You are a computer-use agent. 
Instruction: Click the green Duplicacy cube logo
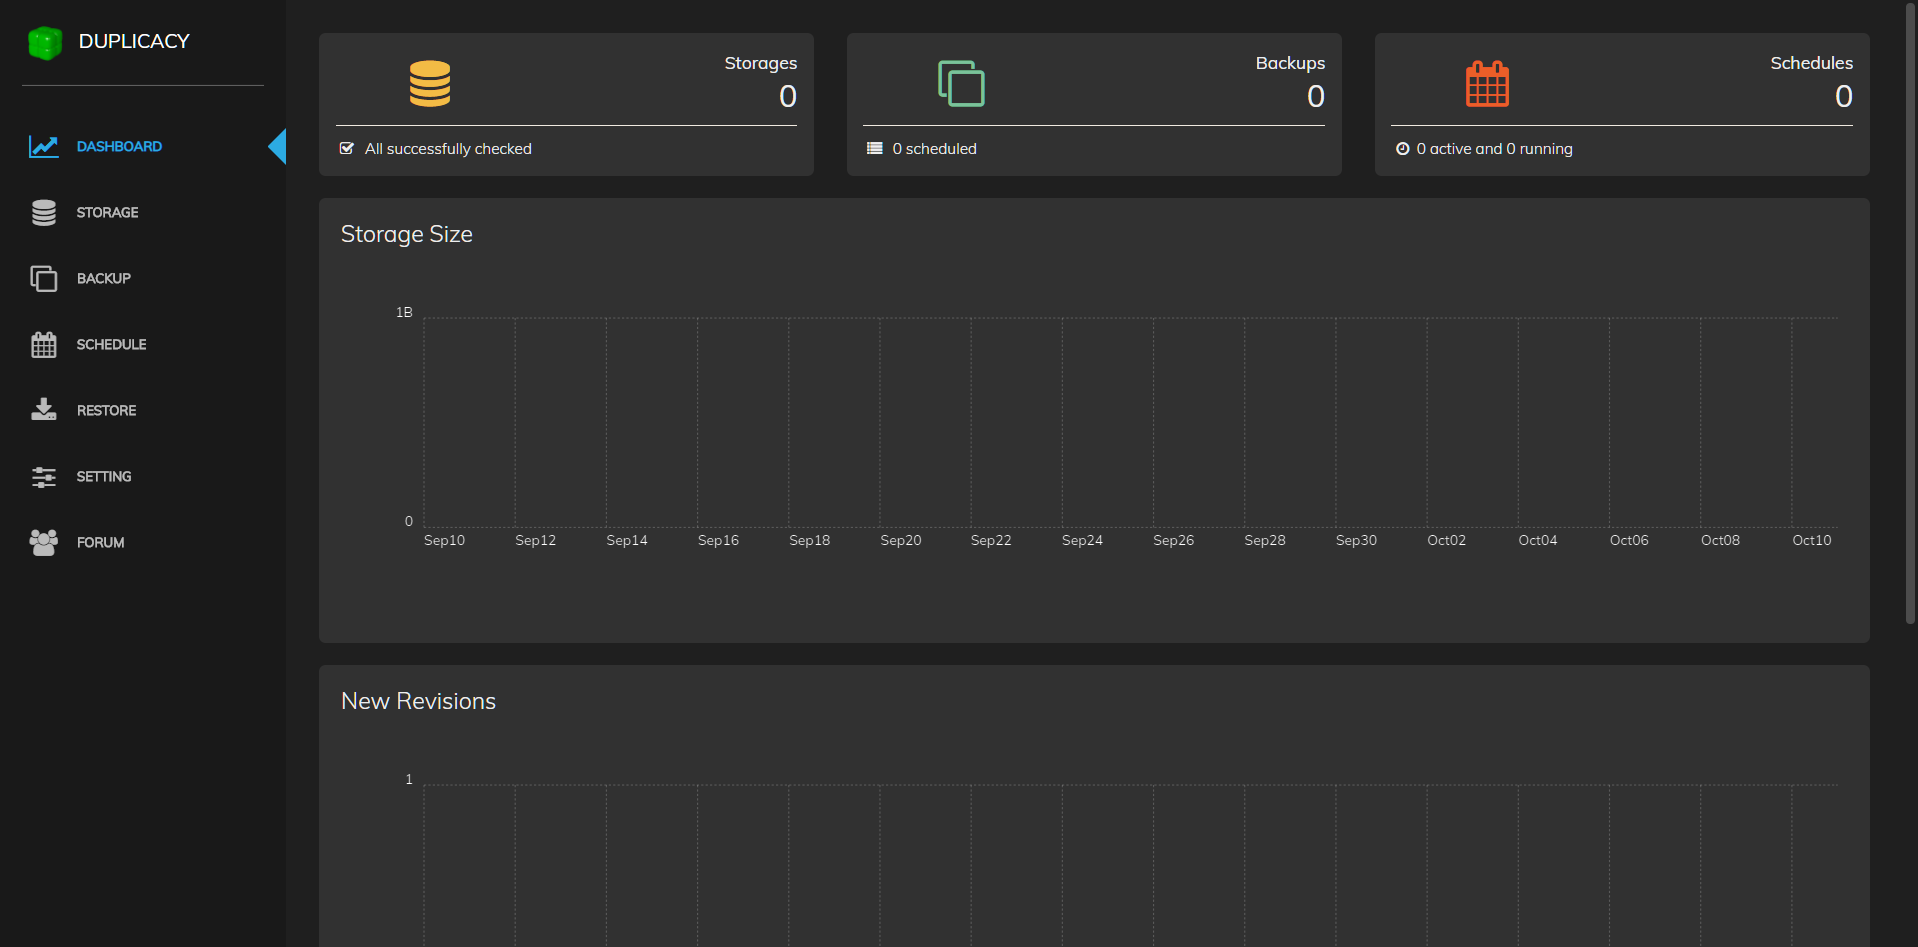tap(45, 42)
